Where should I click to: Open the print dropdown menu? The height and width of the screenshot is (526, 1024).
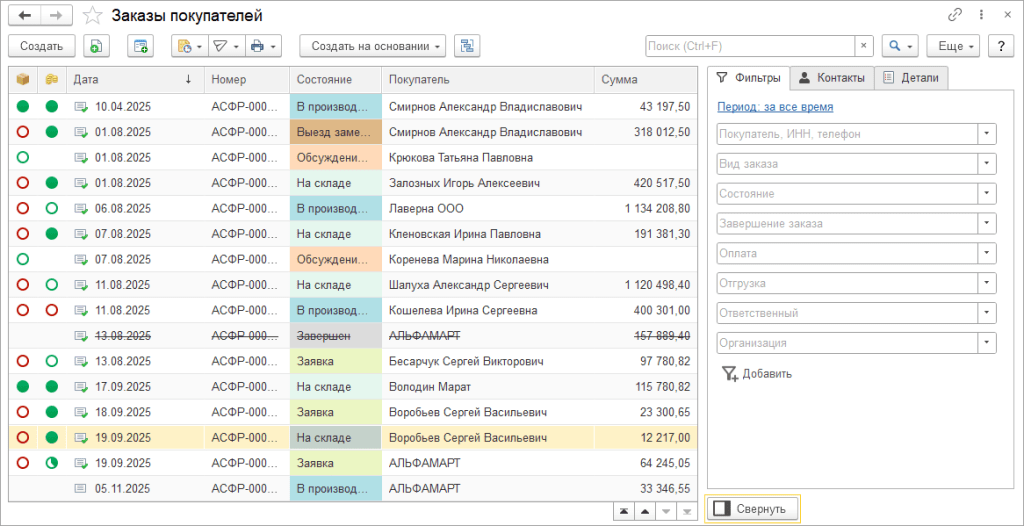click(264, 46)
